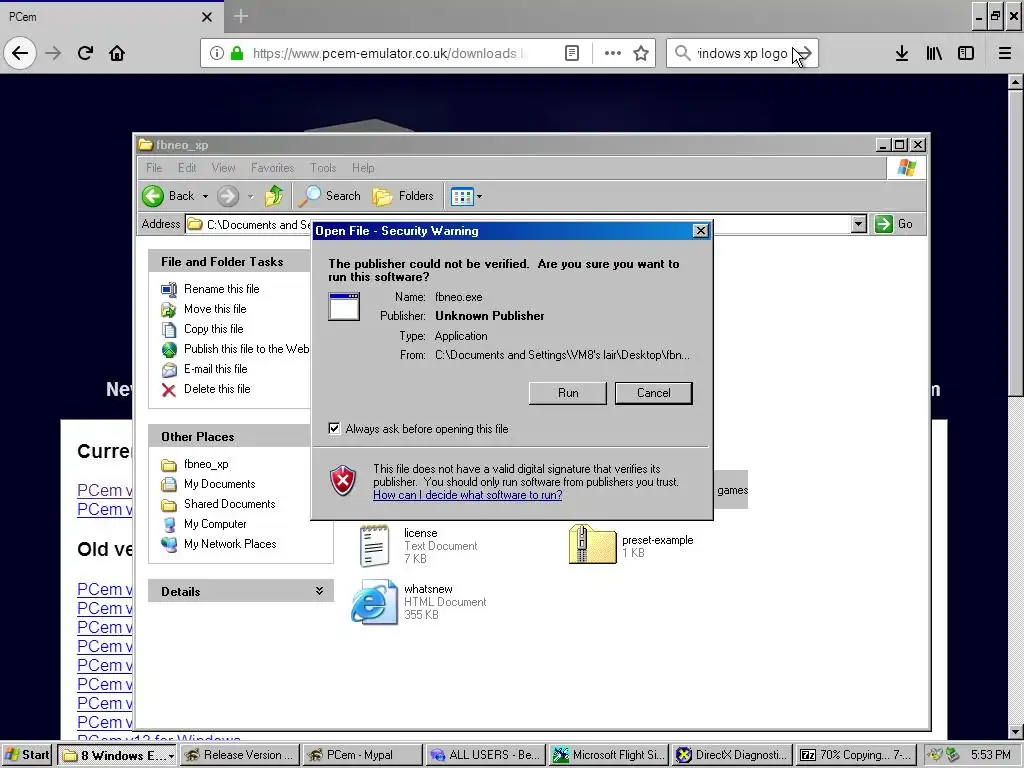The image size is (1024, 768).
Task: Open the File menu in fbneo_xp window
Action: 154,168
